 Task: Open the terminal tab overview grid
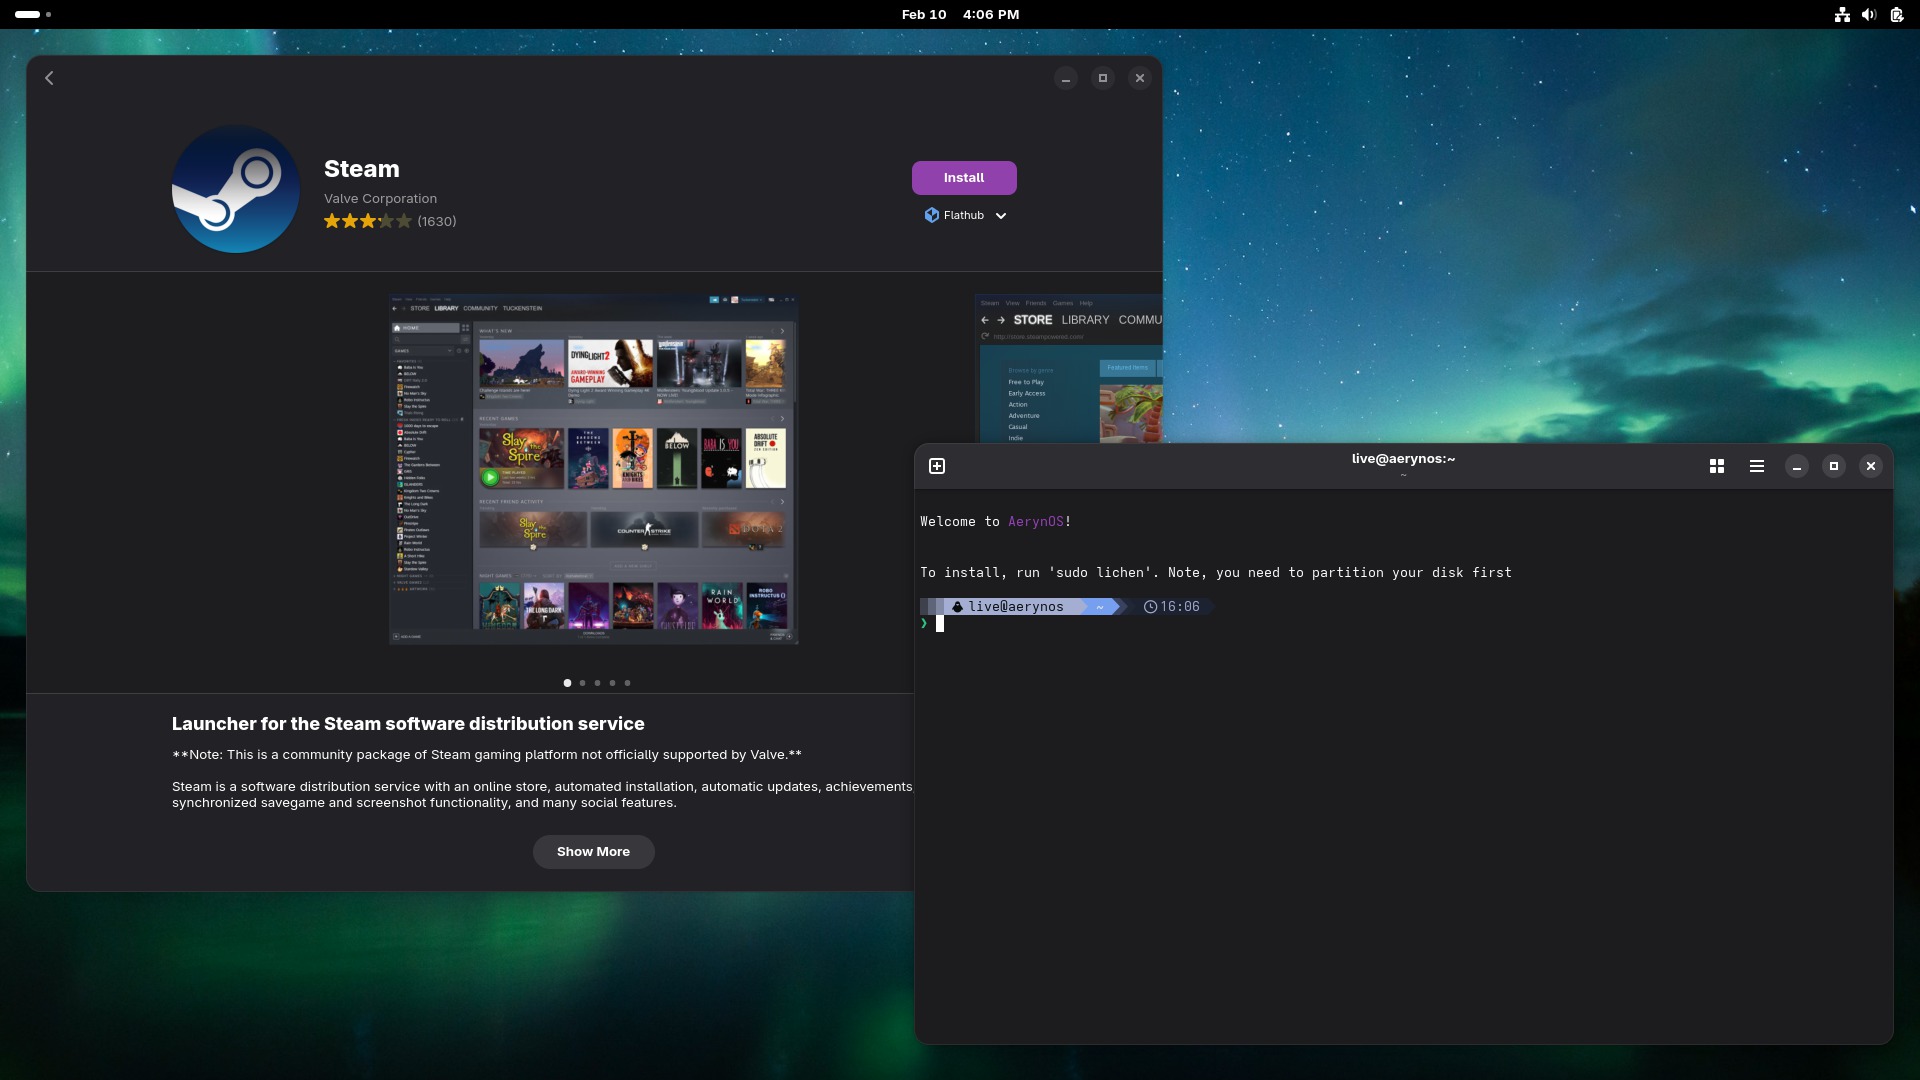(x=1717, y=466)
